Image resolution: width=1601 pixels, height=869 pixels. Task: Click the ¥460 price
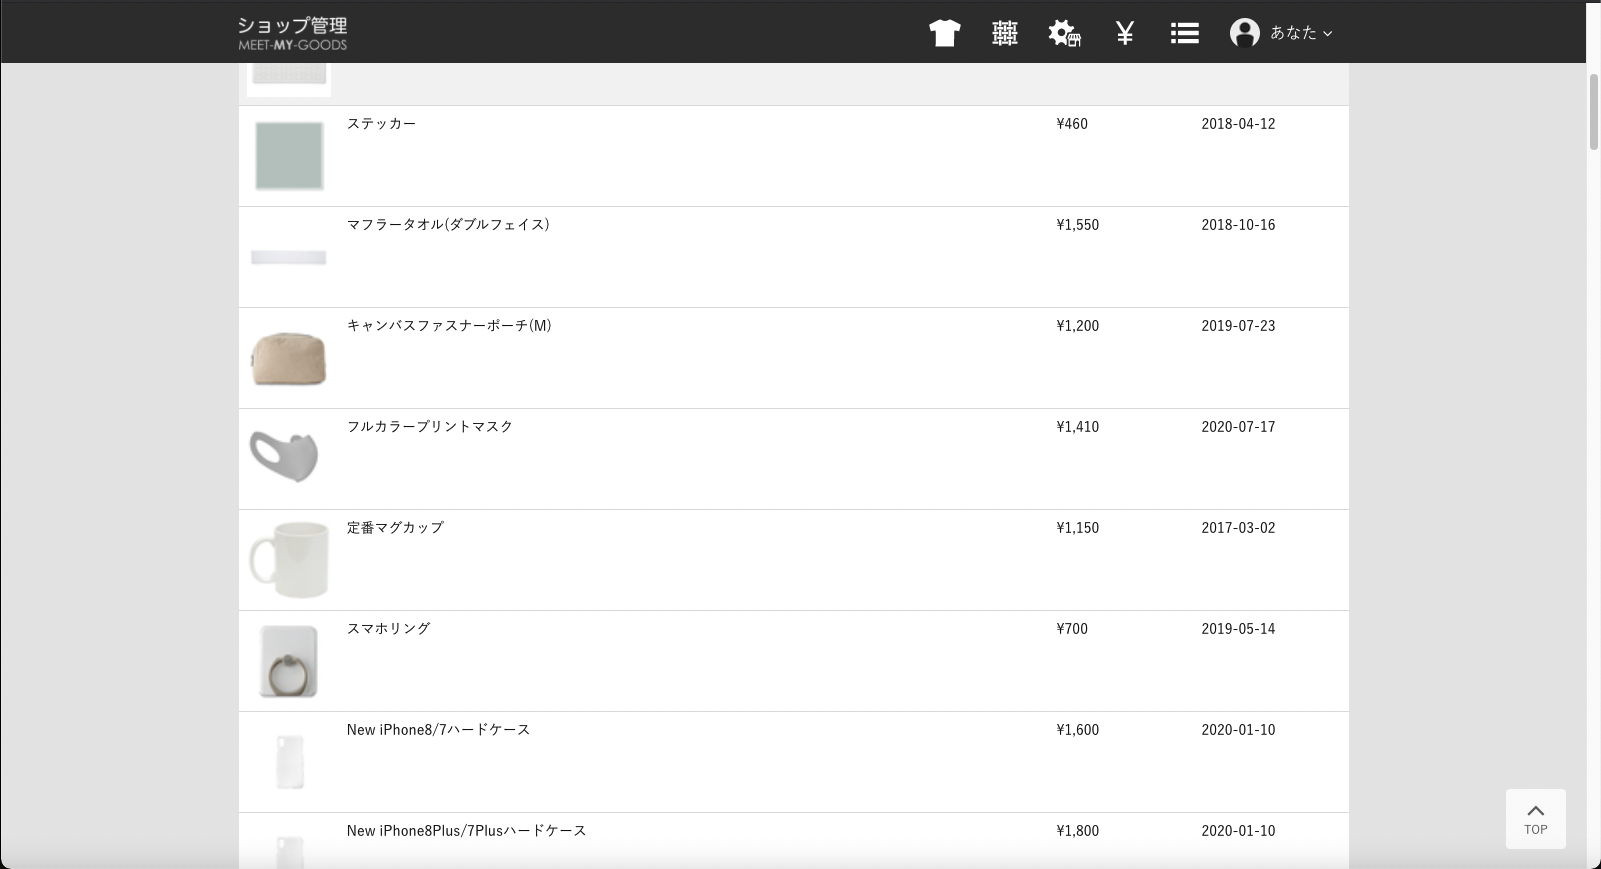tap(1072, 124)
